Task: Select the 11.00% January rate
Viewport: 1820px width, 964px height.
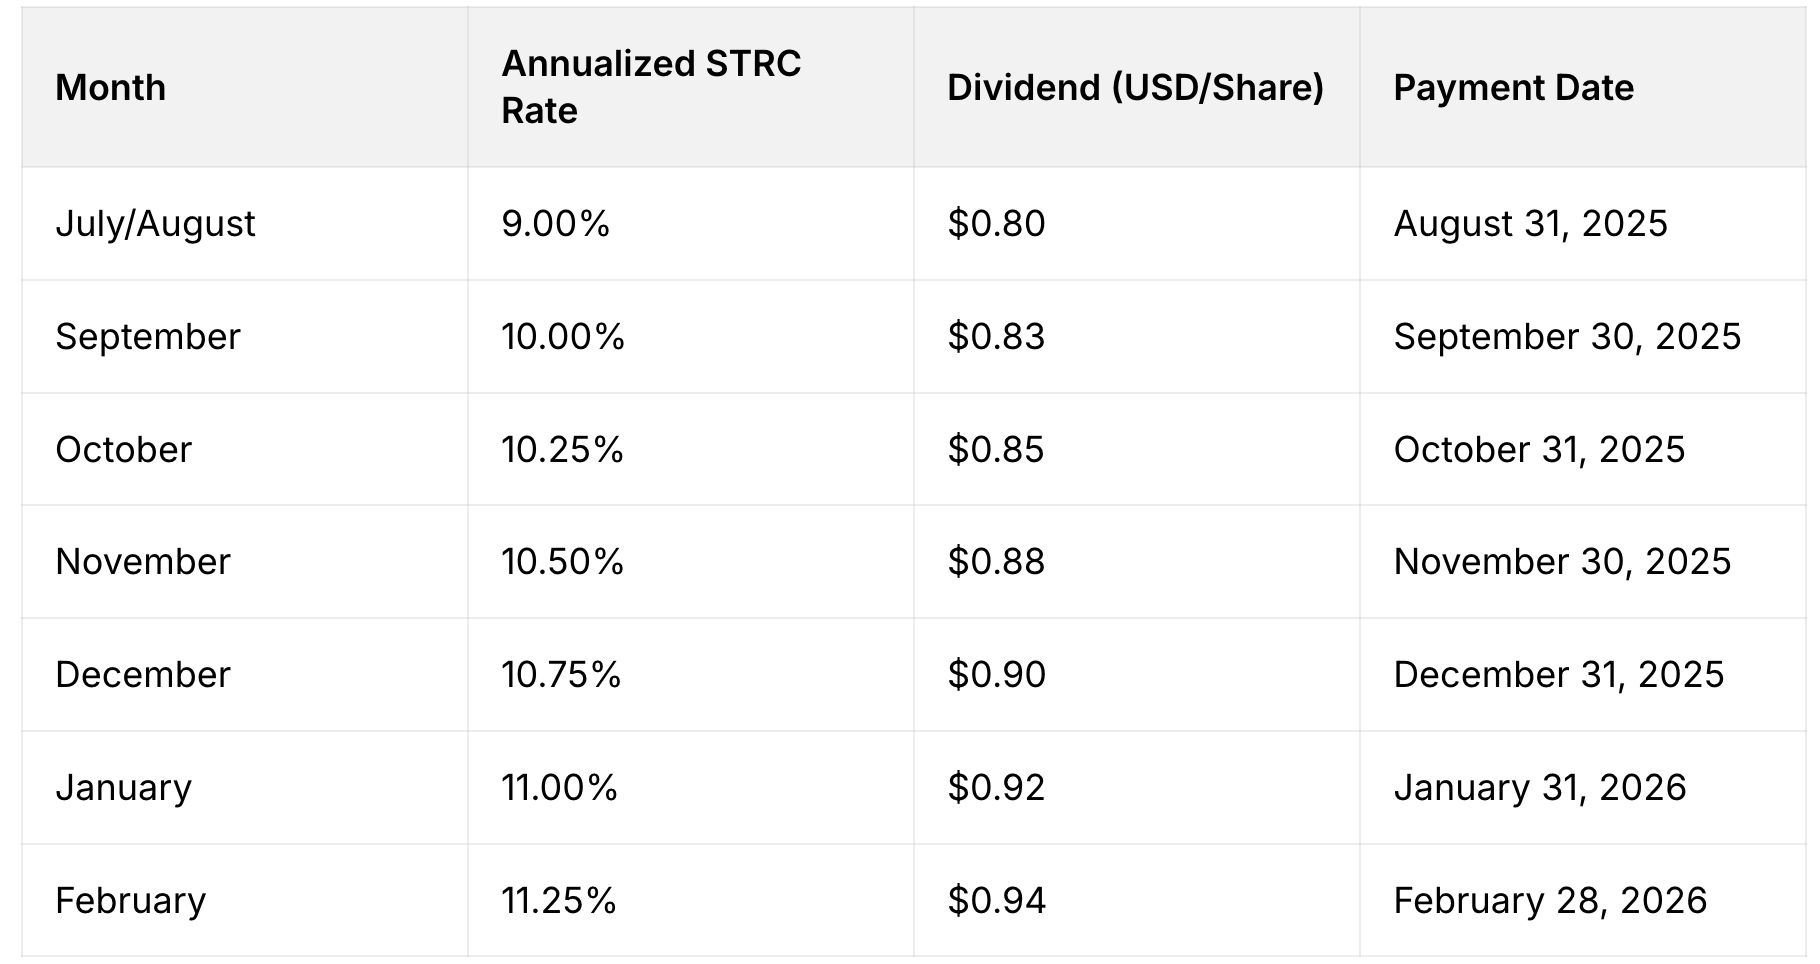Action: point(560,787)
